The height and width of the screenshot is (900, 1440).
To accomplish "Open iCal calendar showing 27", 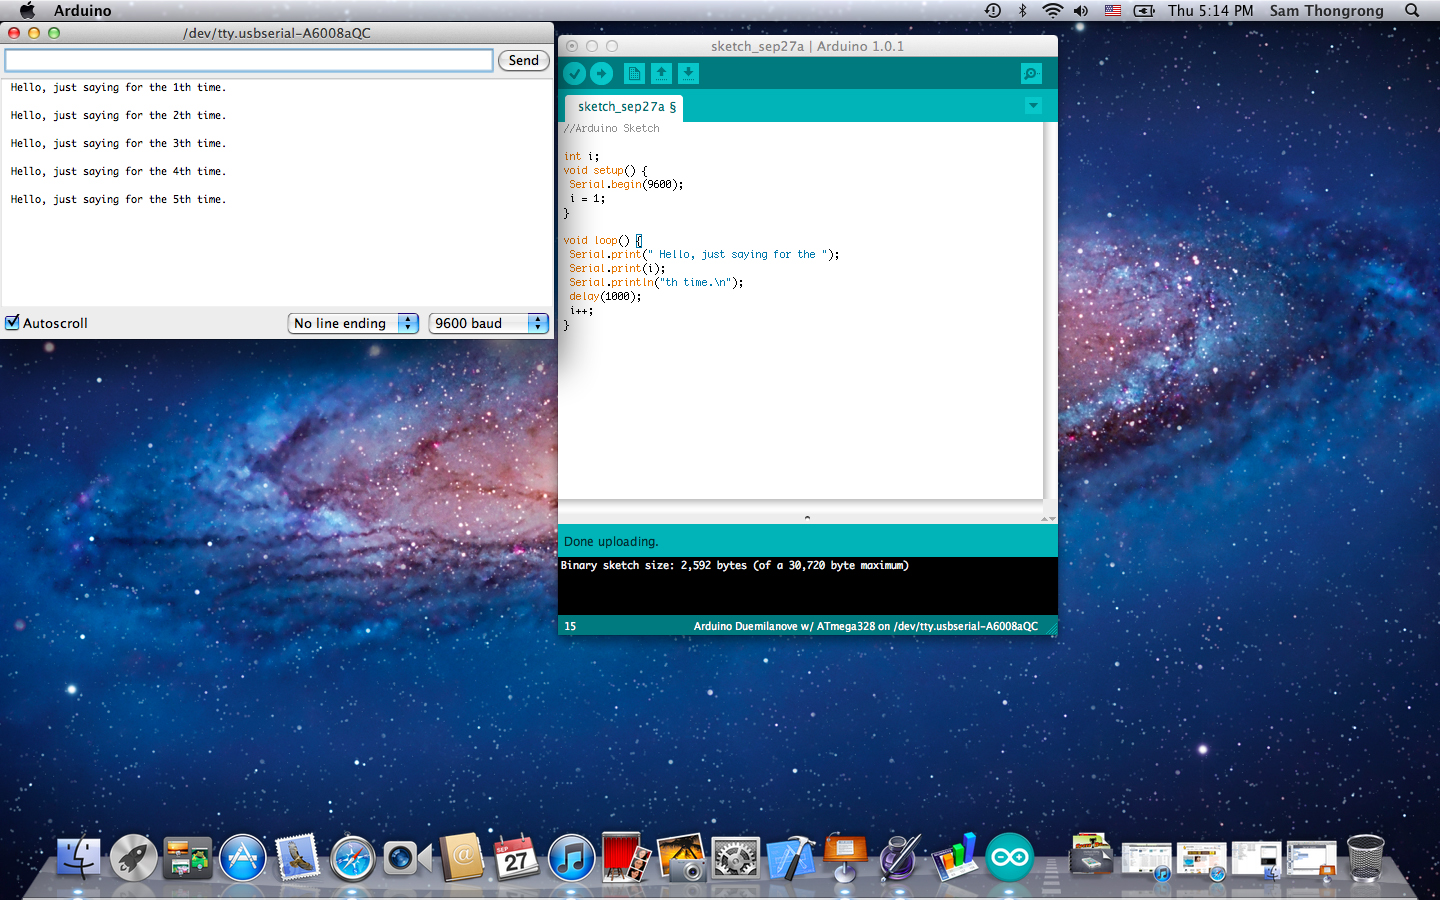I will (x=516, y=858).
